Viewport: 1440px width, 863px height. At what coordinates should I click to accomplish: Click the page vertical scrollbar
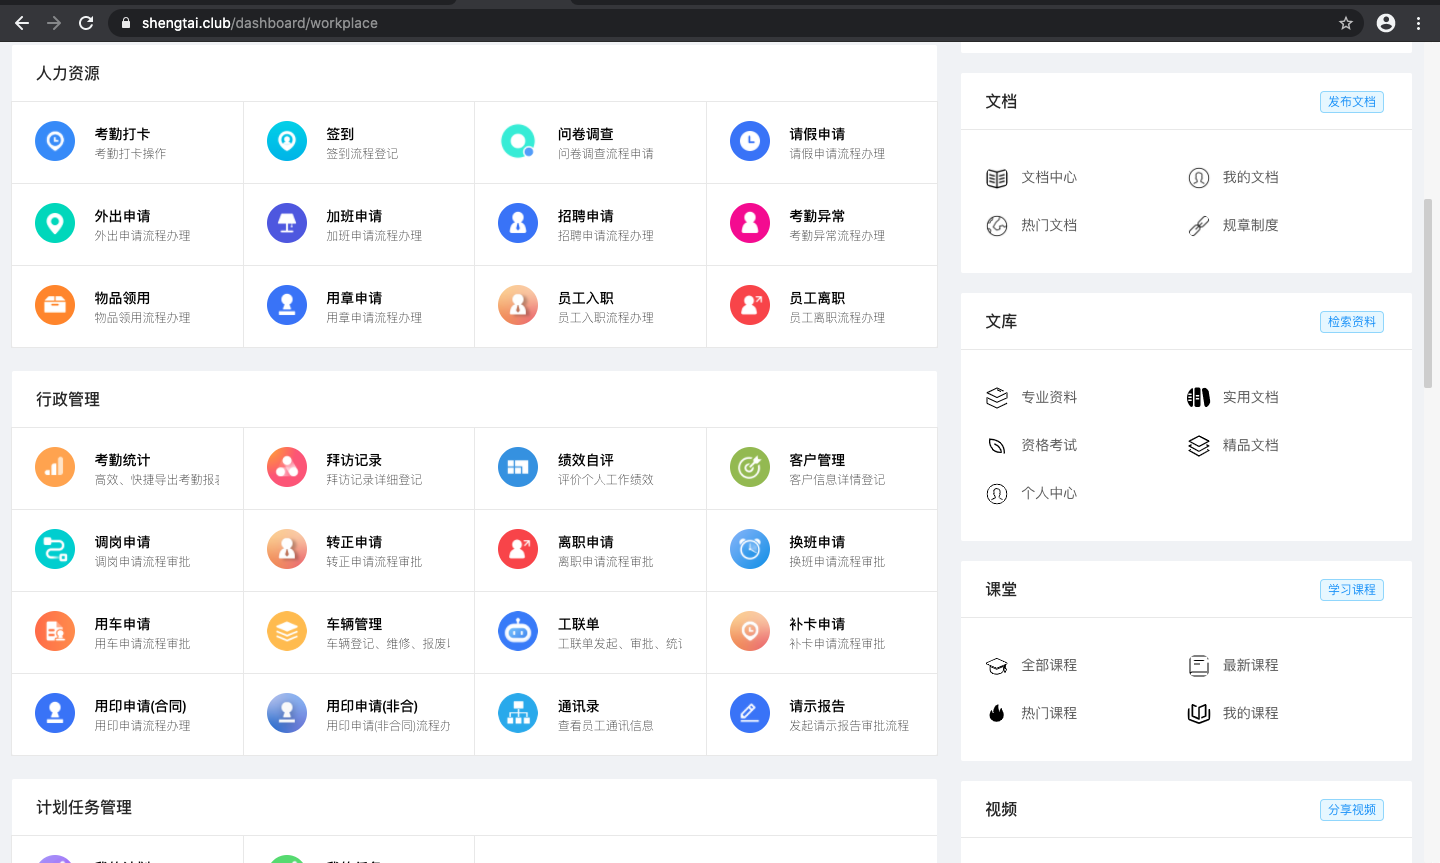1428,293
